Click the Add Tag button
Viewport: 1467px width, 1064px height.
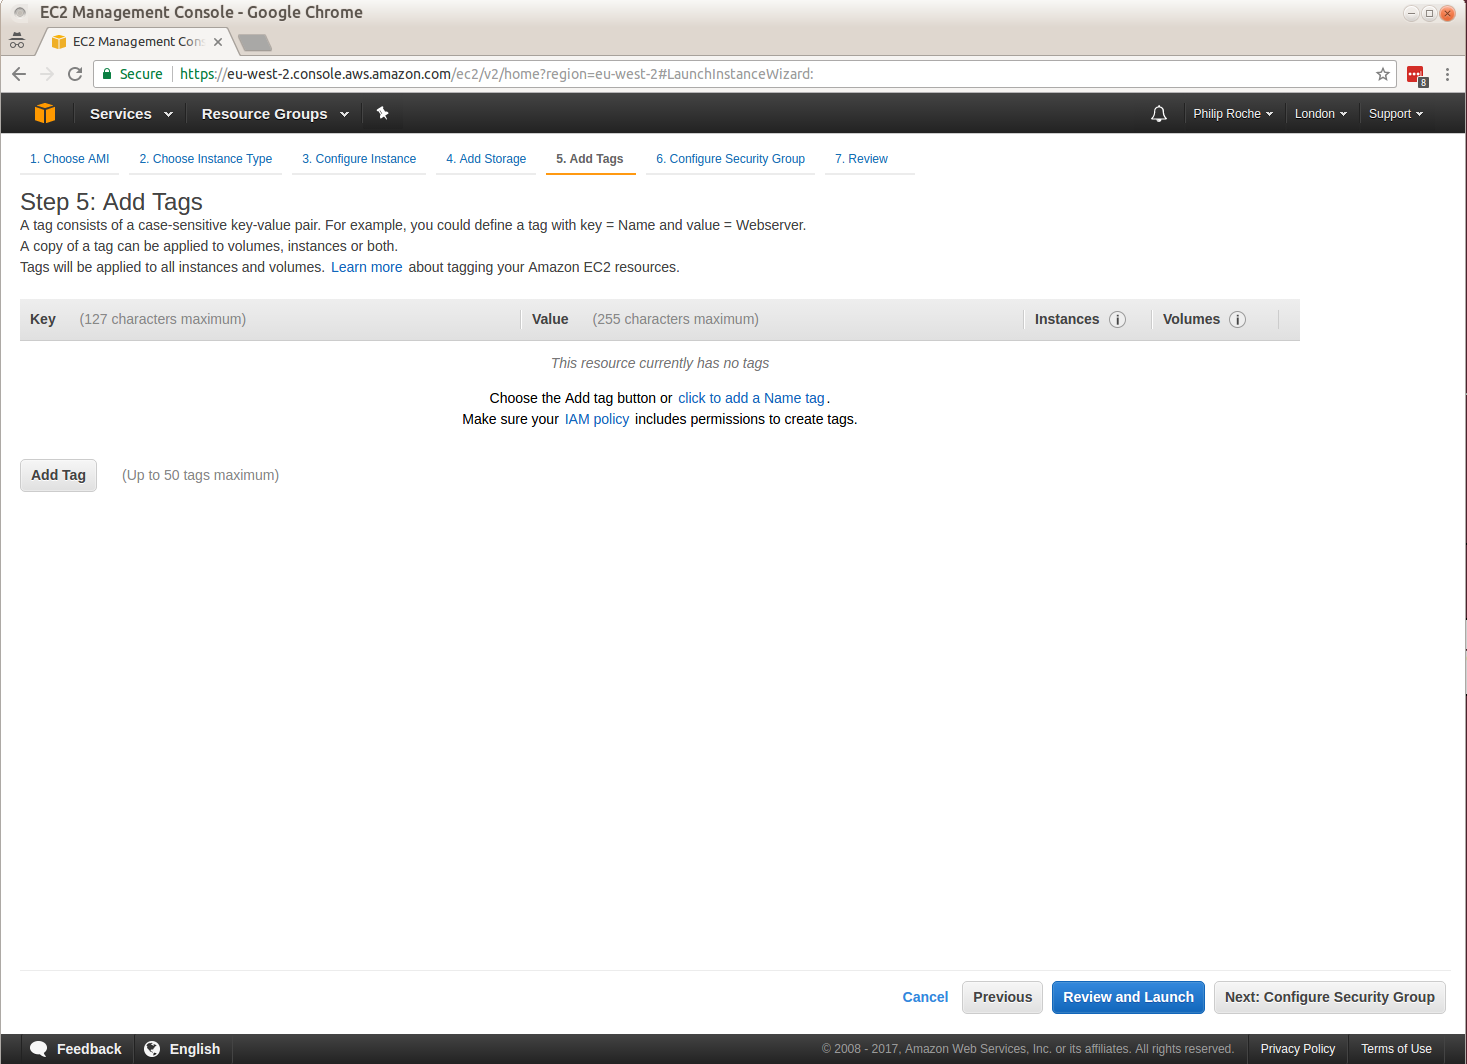(58, 475)
